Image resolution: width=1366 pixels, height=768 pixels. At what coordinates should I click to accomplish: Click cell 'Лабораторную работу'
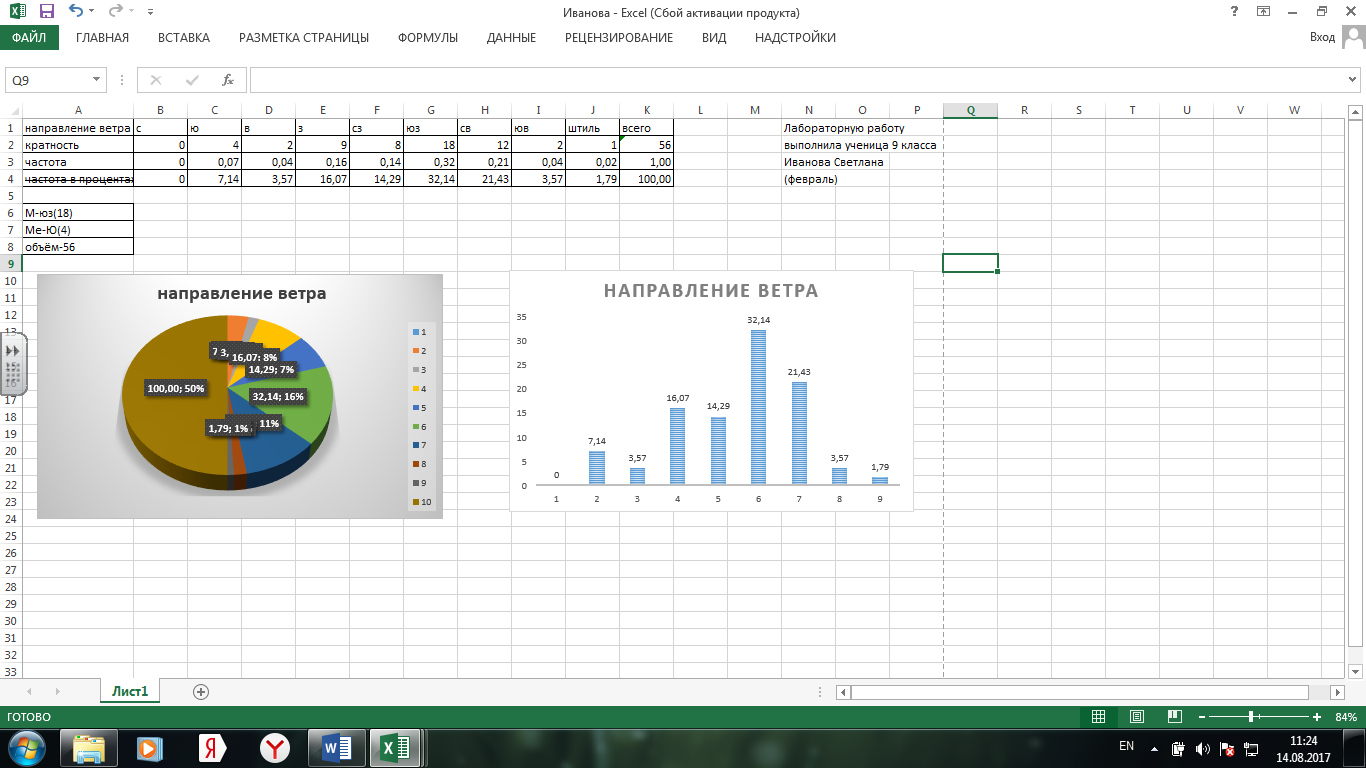point(844,128)
